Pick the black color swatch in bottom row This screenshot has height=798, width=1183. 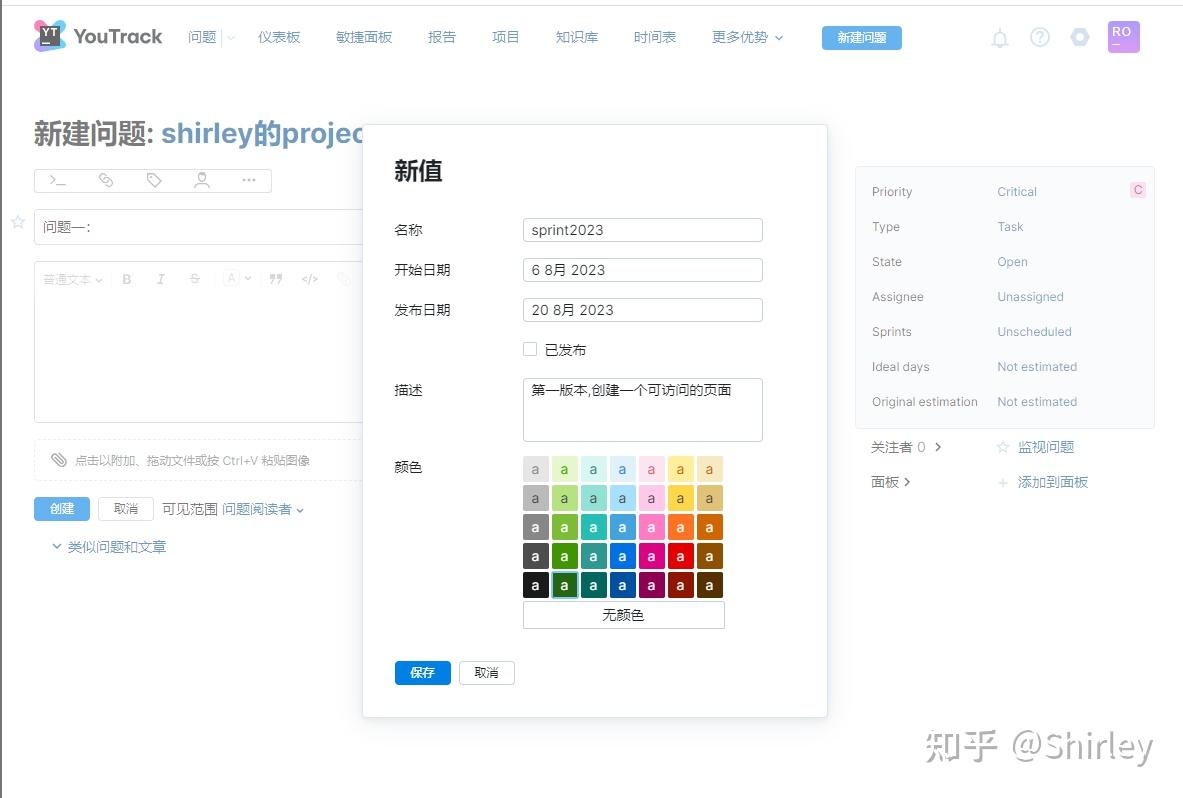(x=535, y=585)
